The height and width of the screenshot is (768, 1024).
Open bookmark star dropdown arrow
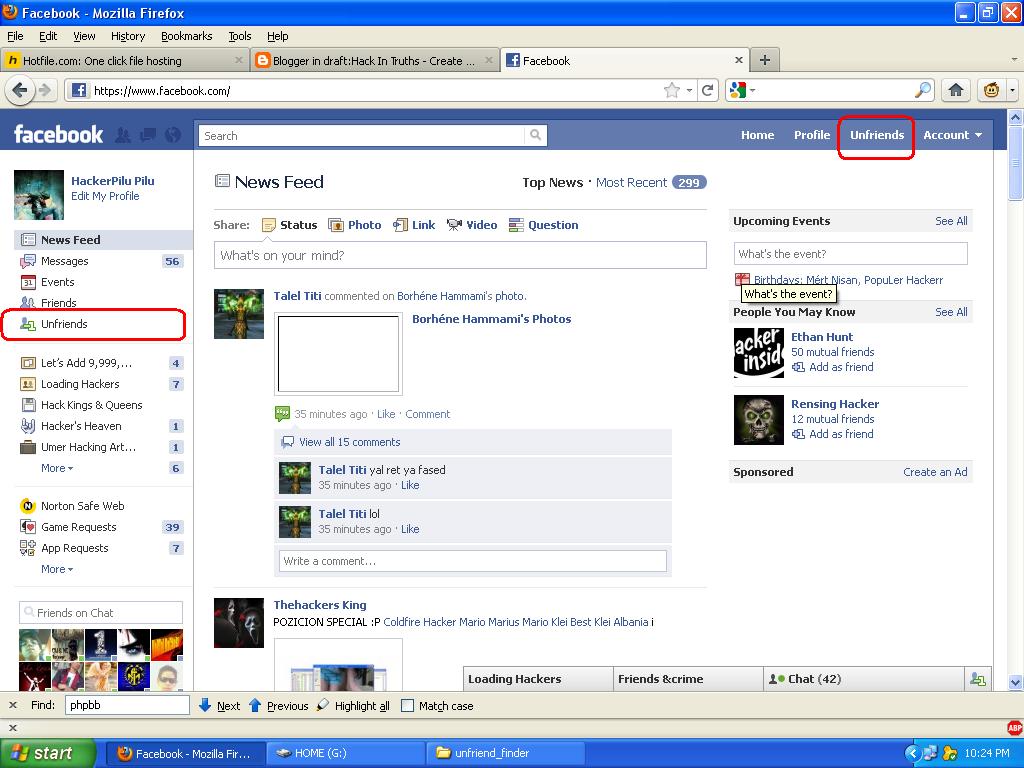point(689,90)
